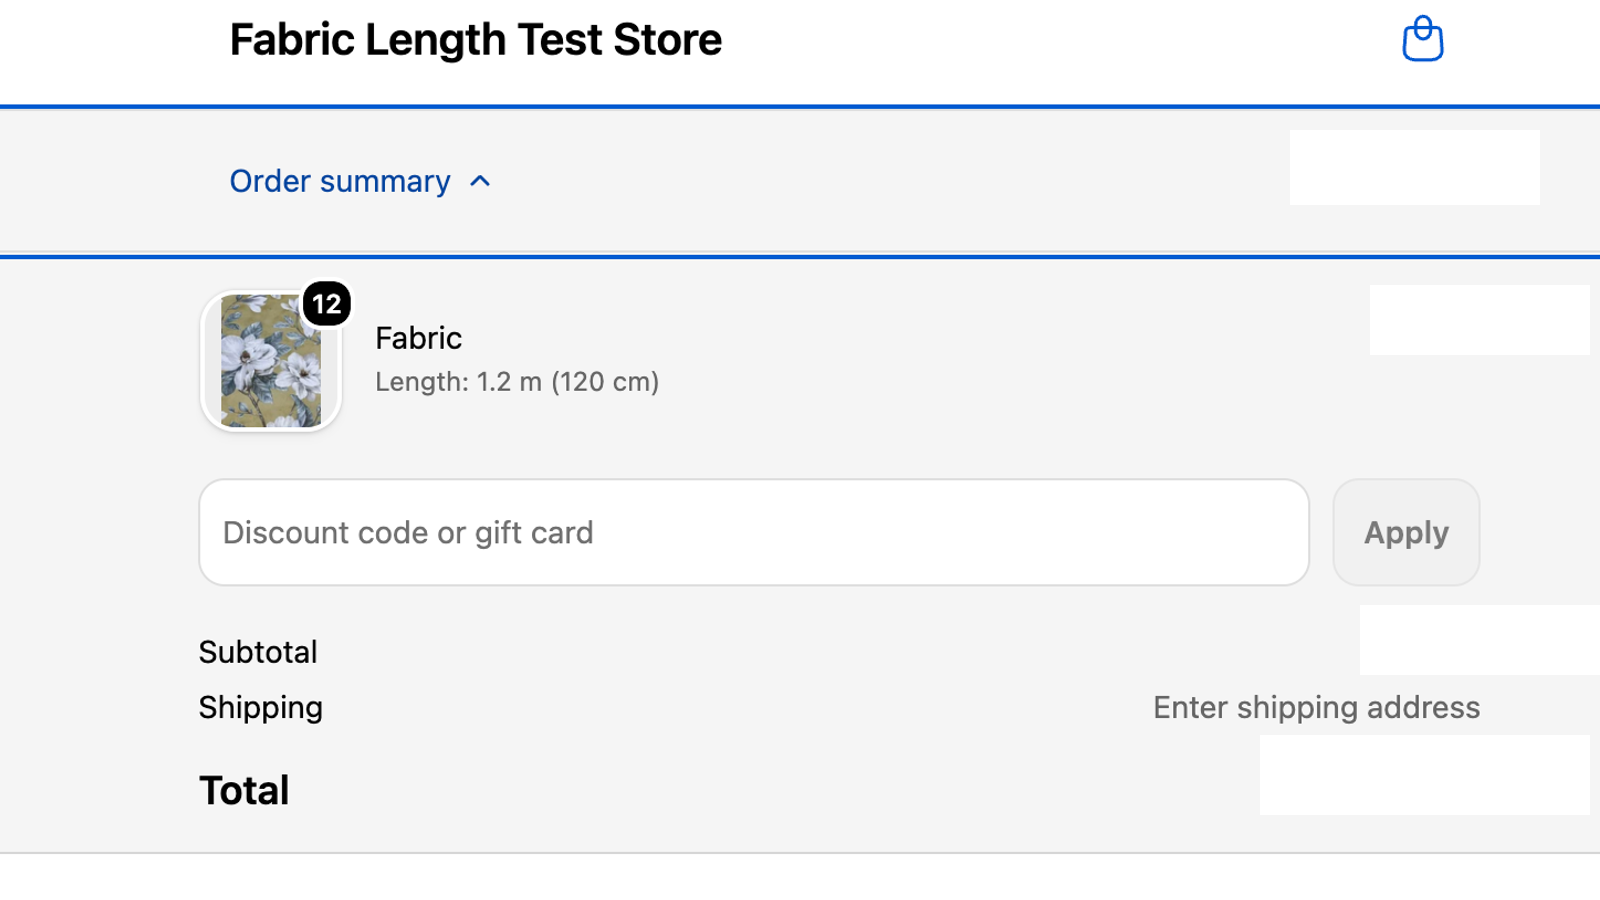
Task: Click the Apply discount button
Action: click(x=1406, y=532)
